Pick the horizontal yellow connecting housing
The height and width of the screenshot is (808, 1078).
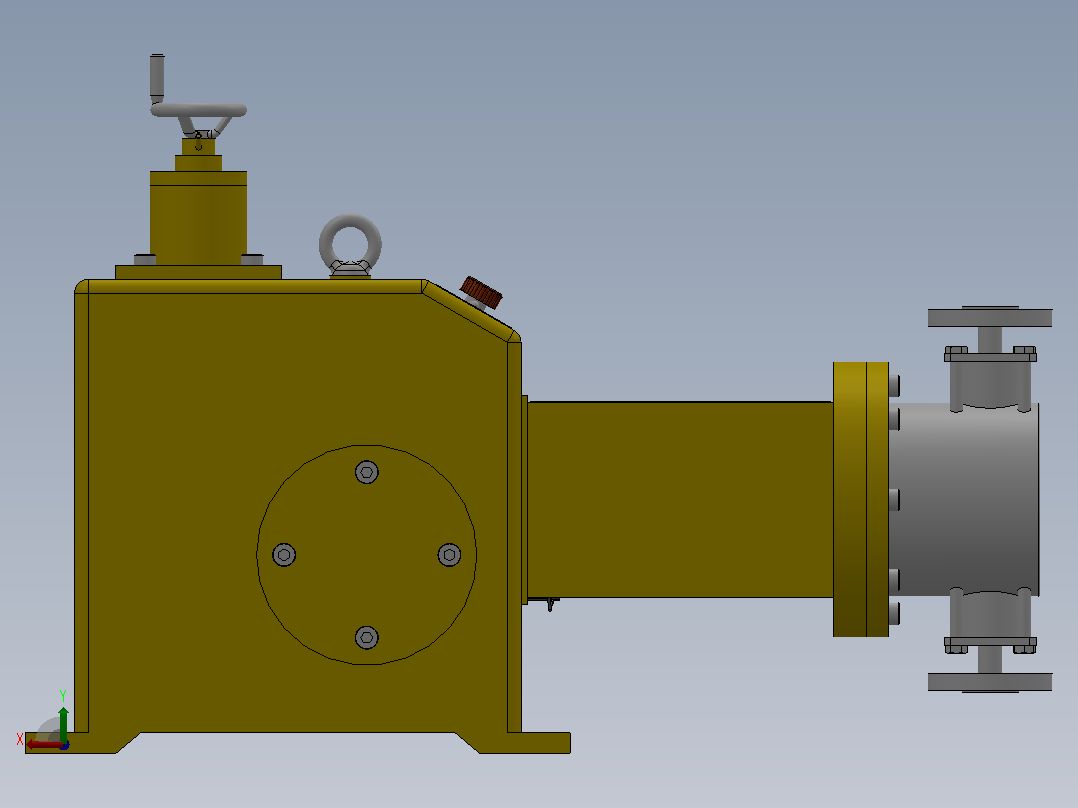click(680, 499)
